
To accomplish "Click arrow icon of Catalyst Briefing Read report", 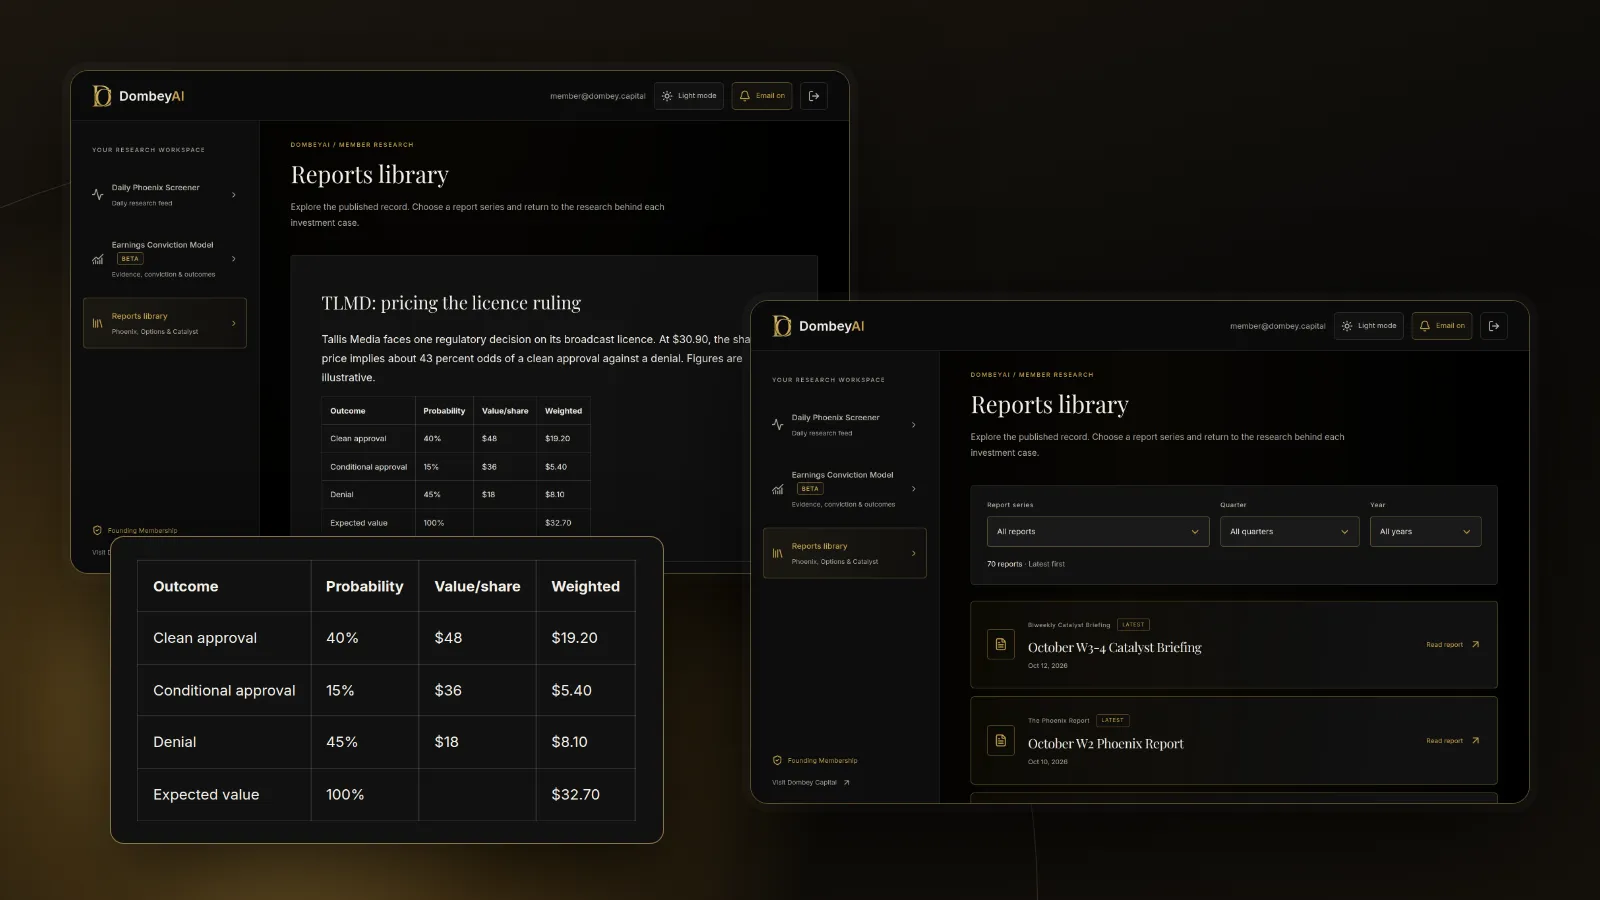I will (x=1475, y=644).
